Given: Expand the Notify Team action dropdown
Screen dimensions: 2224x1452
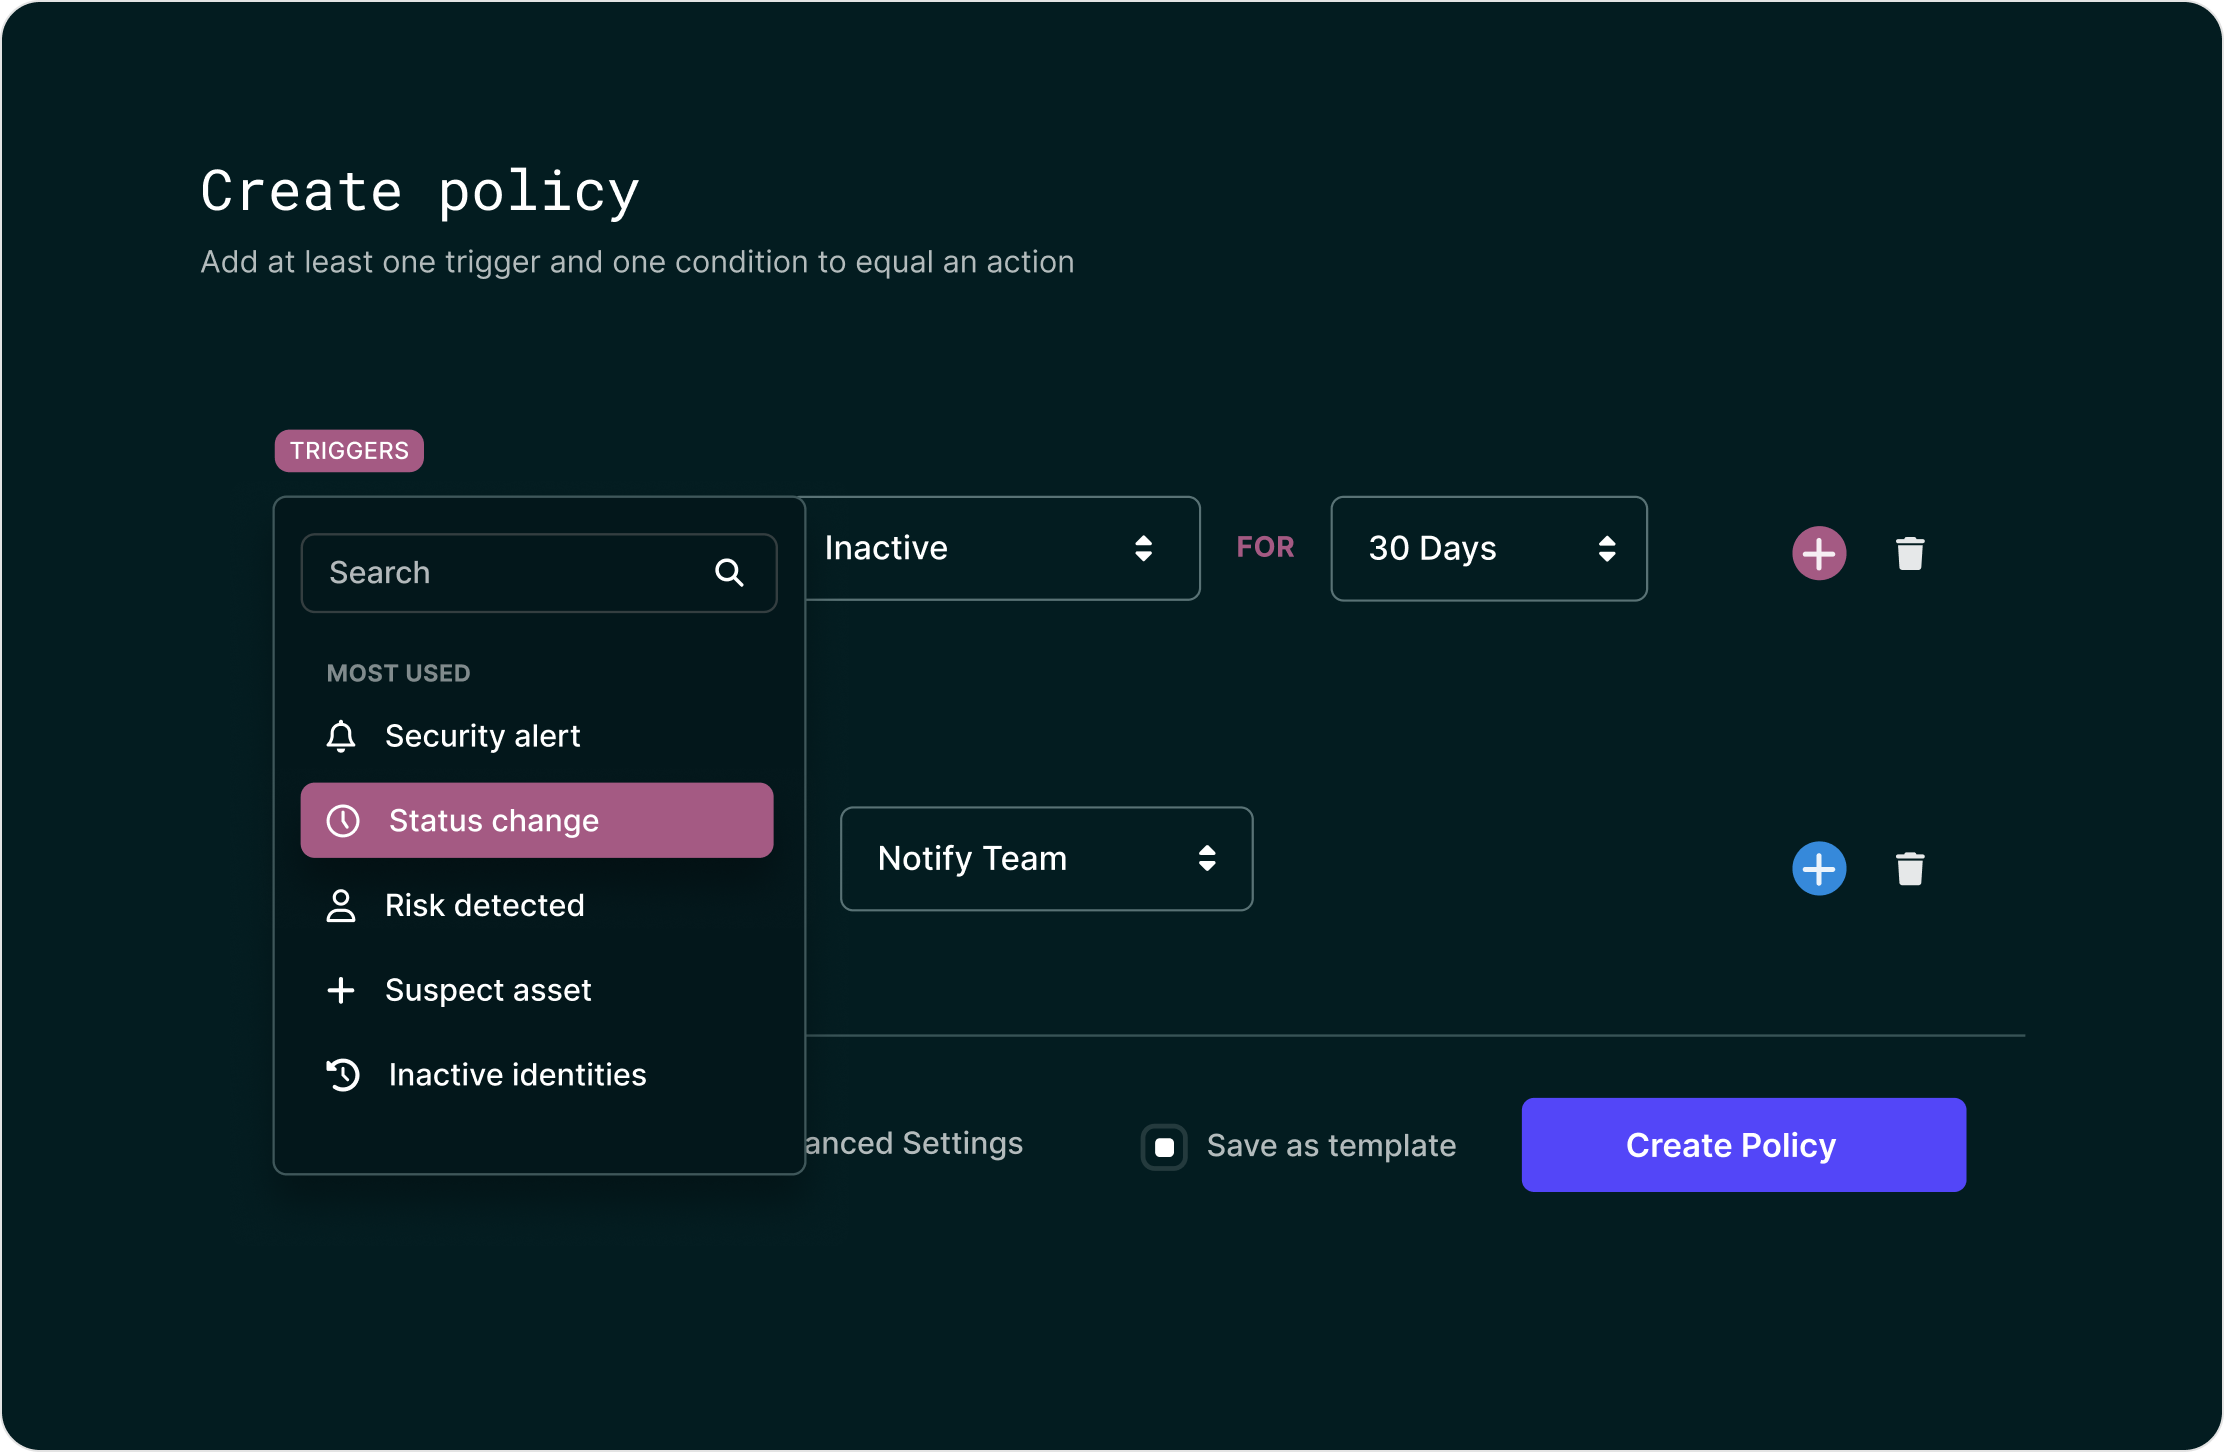Looking at the screenshot, I should pos(1046,858).
